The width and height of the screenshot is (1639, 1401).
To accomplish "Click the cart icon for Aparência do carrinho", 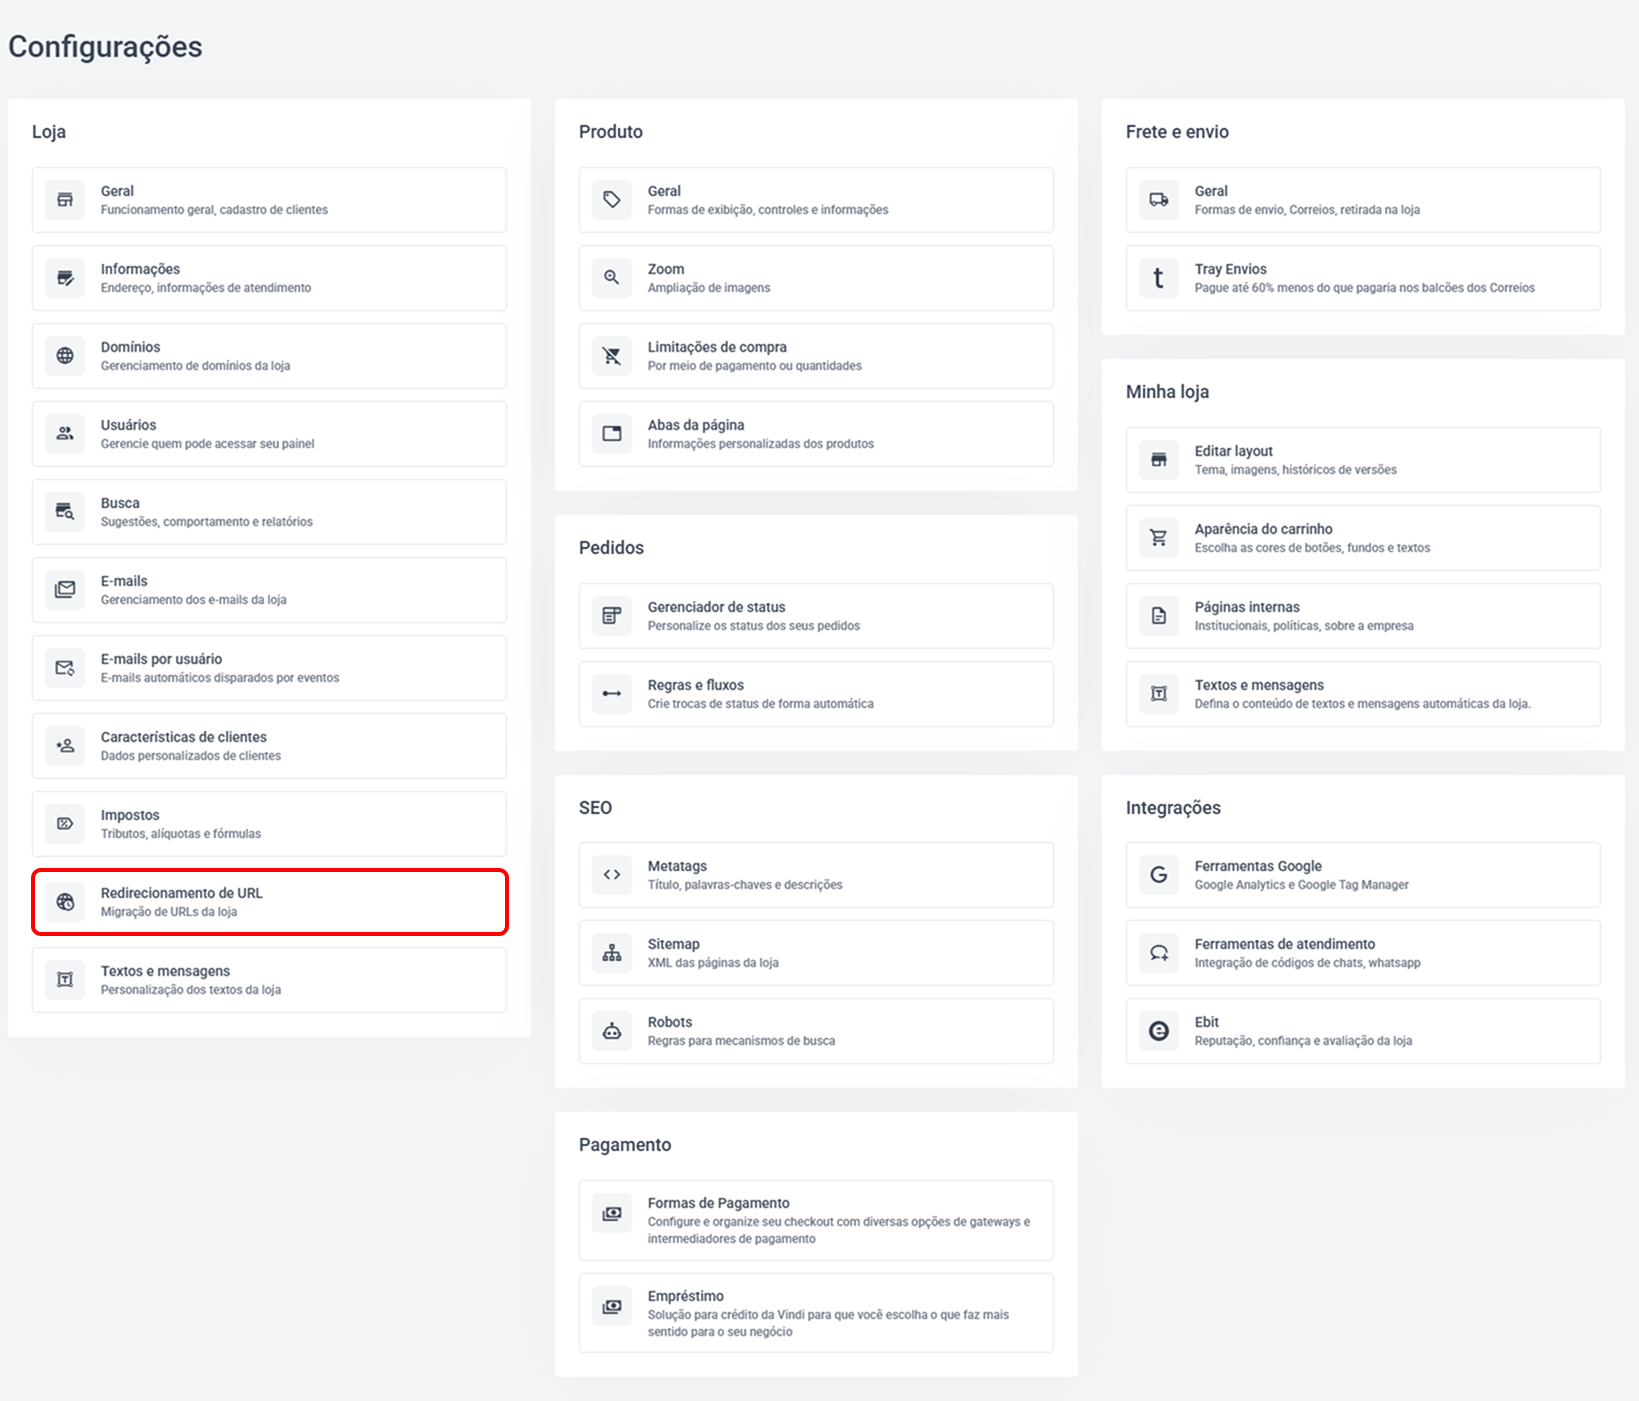I will (x=1159, y=538).
